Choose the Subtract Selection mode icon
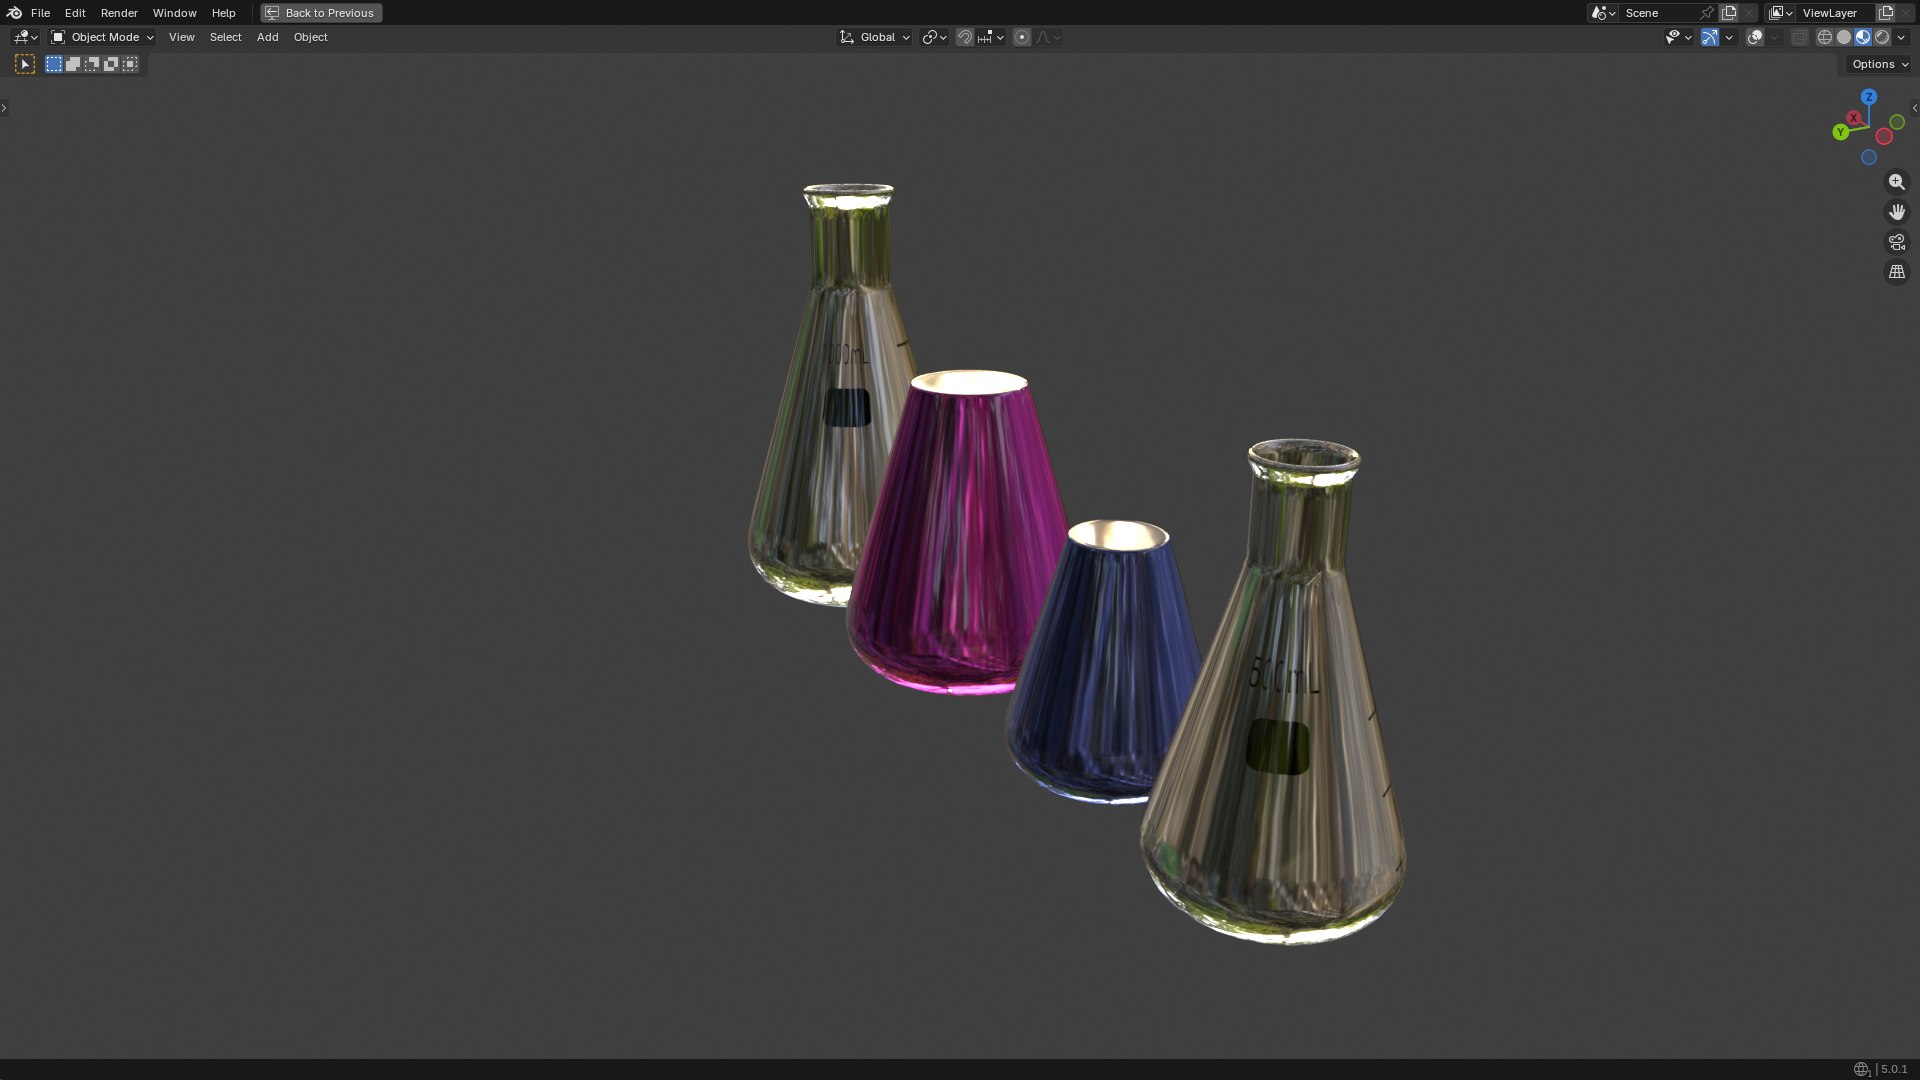 click(x=92, y=64)
